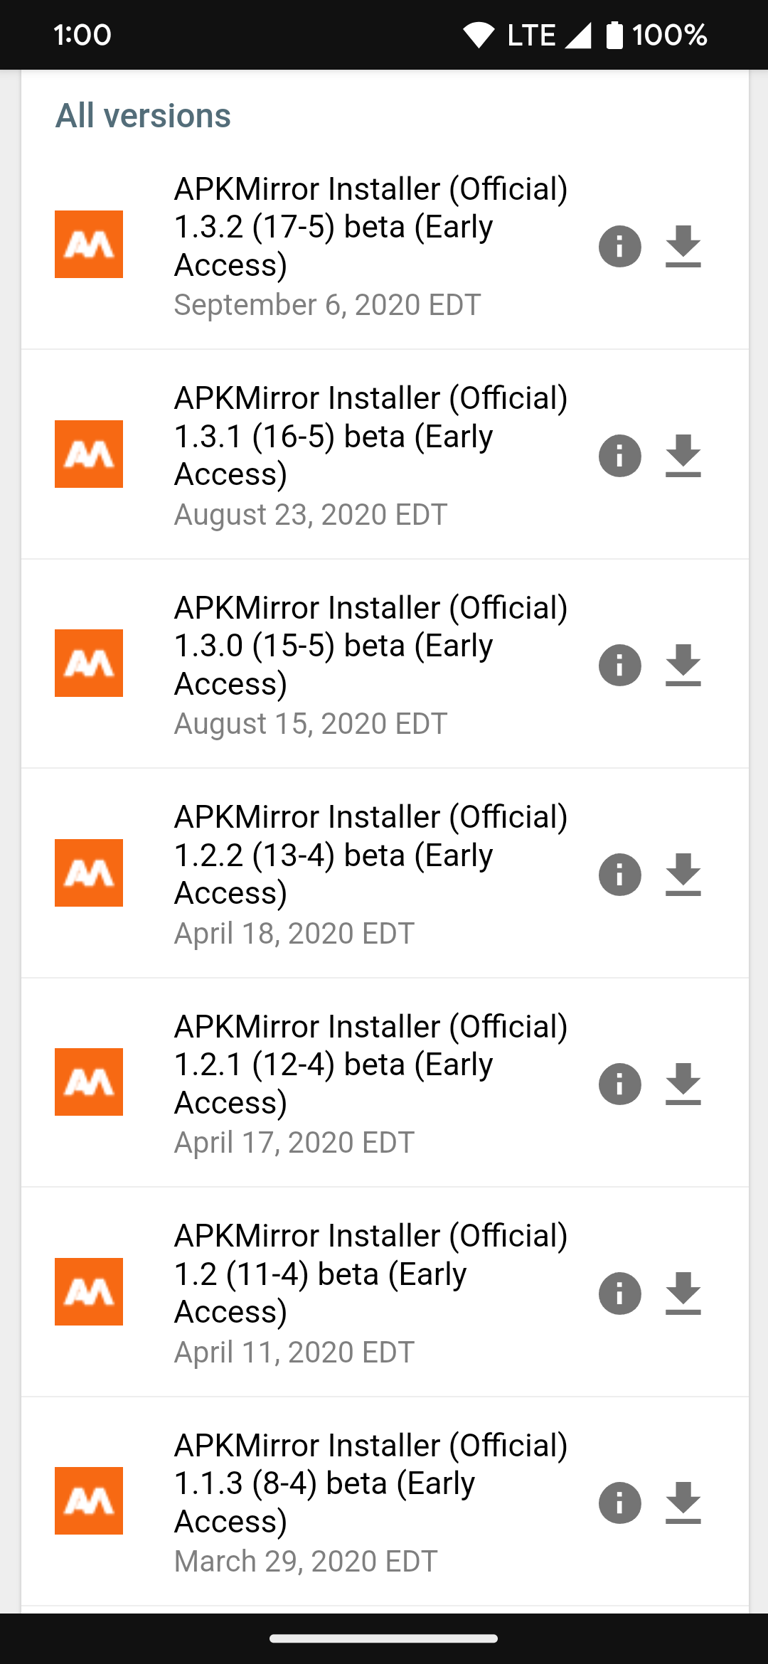Screen dimensions: 768x1664
Task: Tap the Wi-Fi status icon
Action: click(478, 34)
